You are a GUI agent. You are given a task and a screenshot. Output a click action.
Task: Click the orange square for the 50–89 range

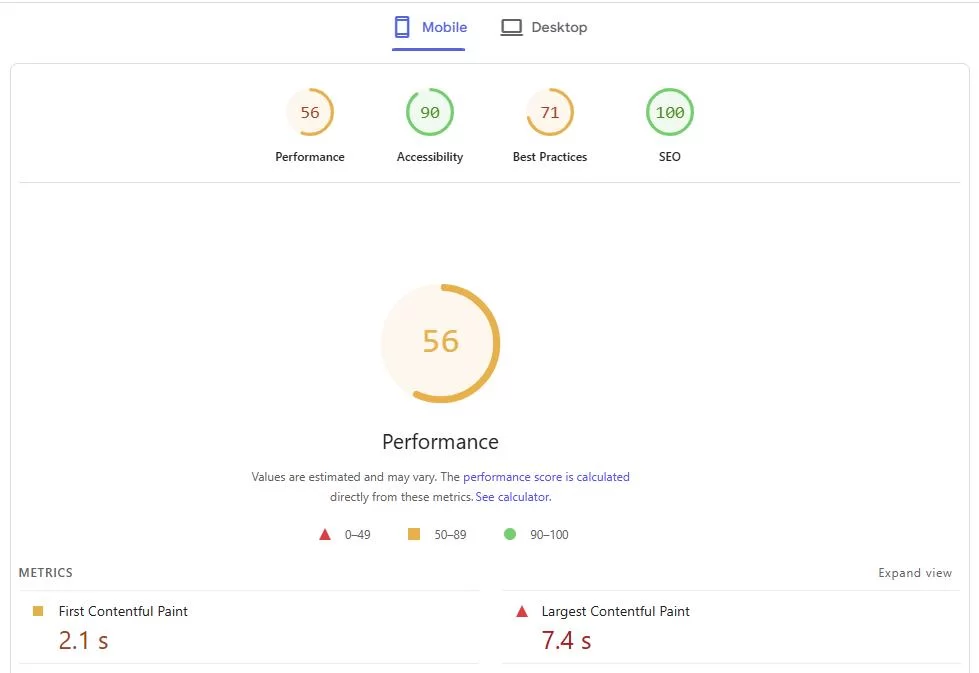coord(413,534)
